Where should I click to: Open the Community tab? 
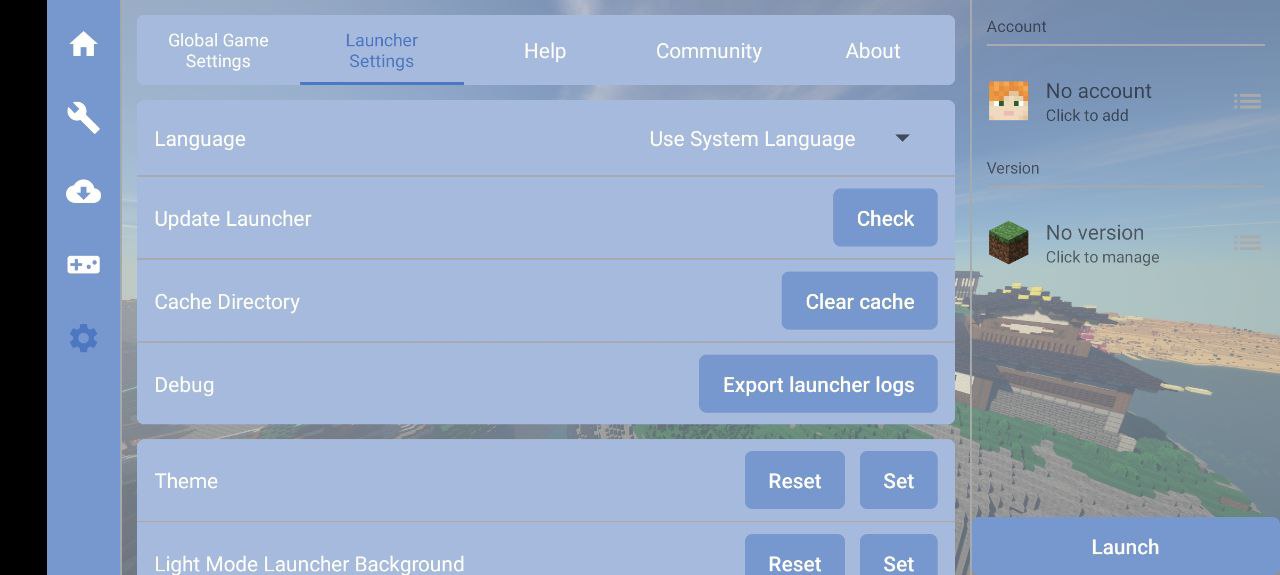coord(709,51)
